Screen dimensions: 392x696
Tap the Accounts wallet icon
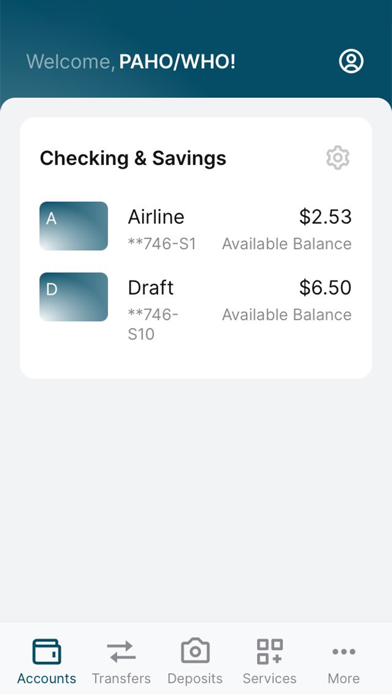(x=47, y=651)
